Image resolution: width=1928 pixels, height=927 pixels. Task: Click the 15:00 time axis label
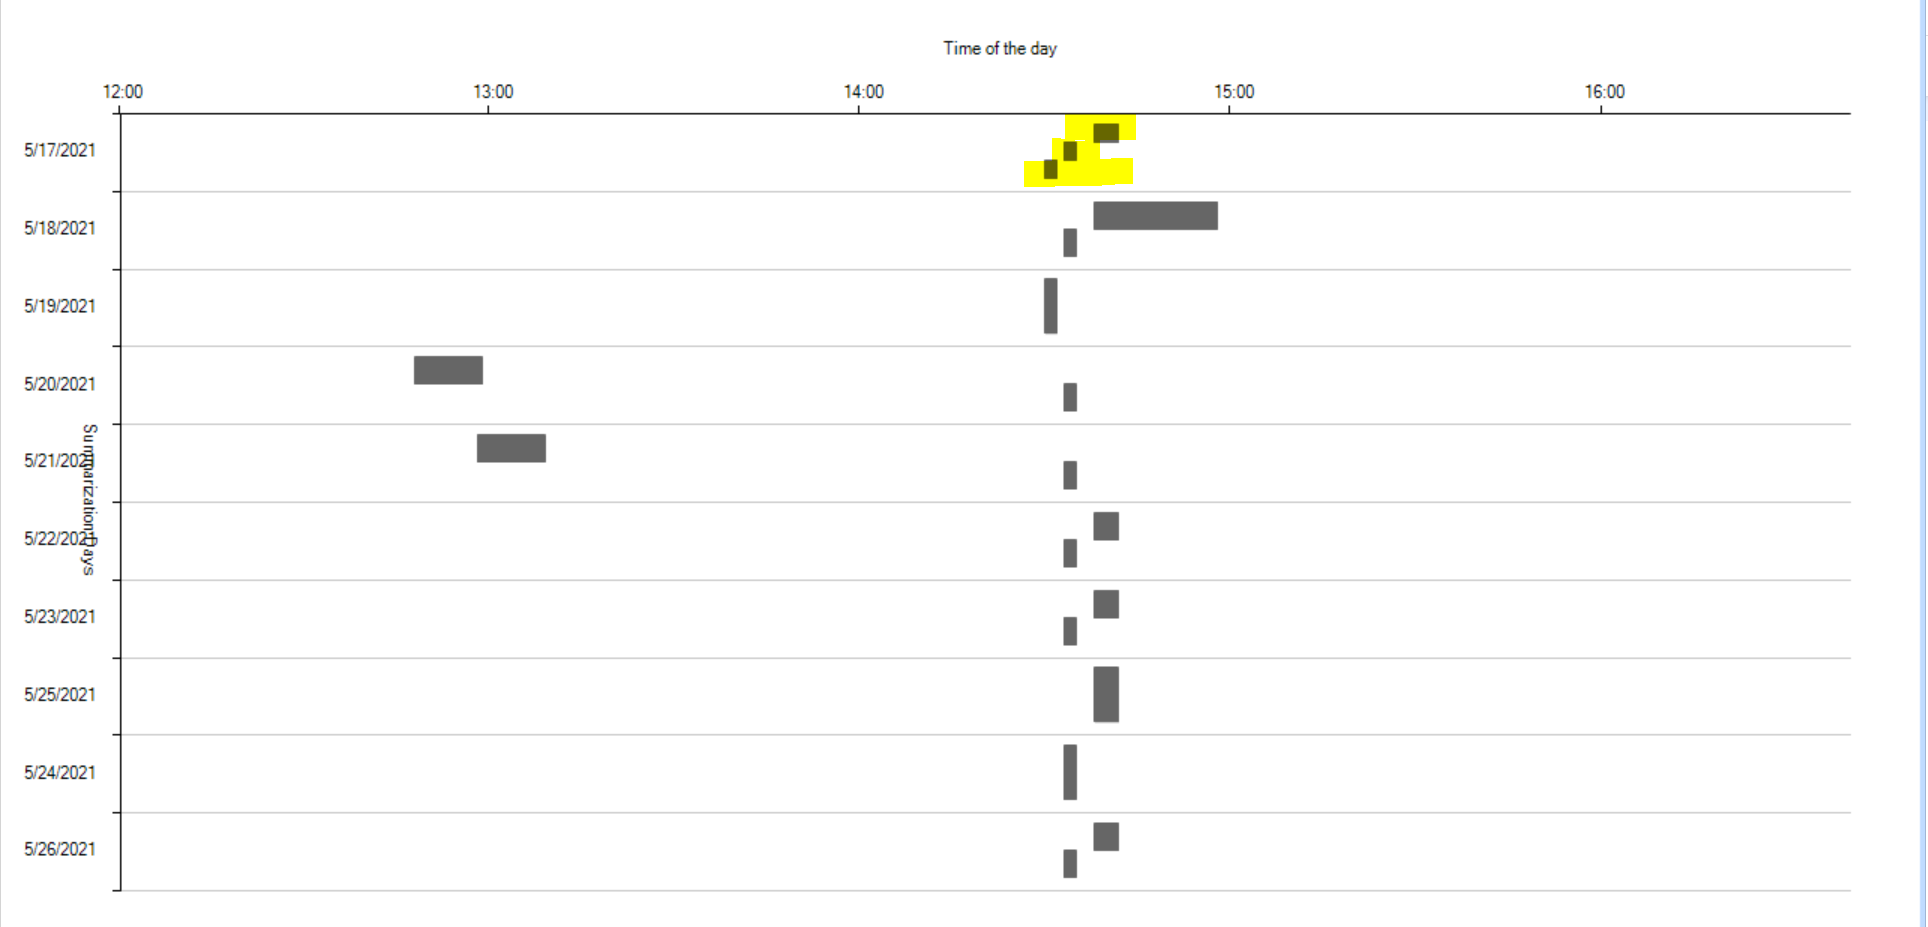click(1234, 92)
